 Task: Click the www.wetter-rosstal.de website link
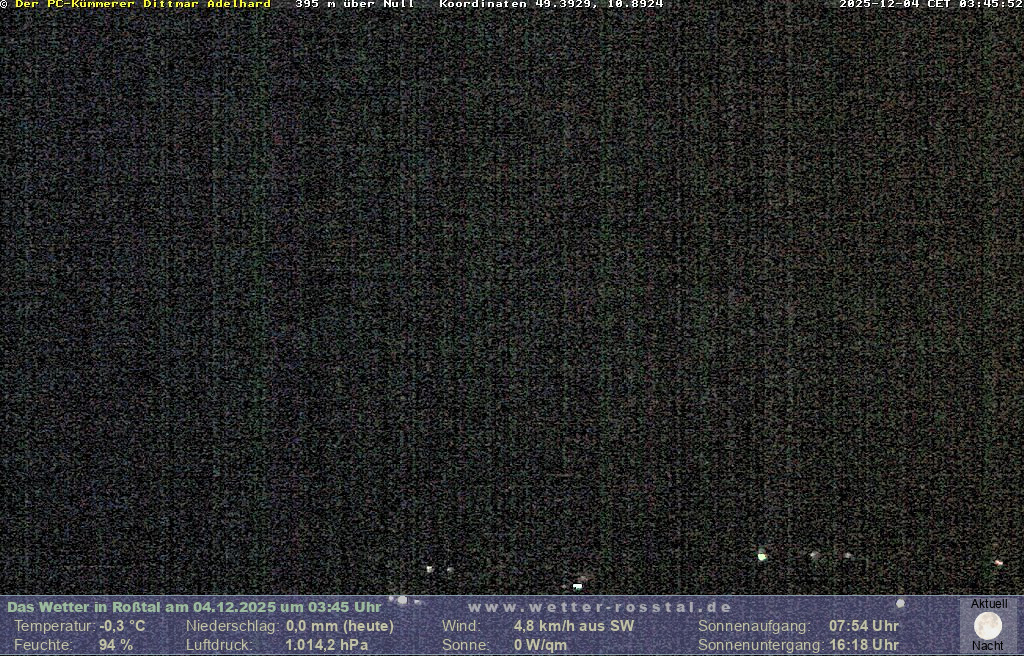tap(600, 607)
